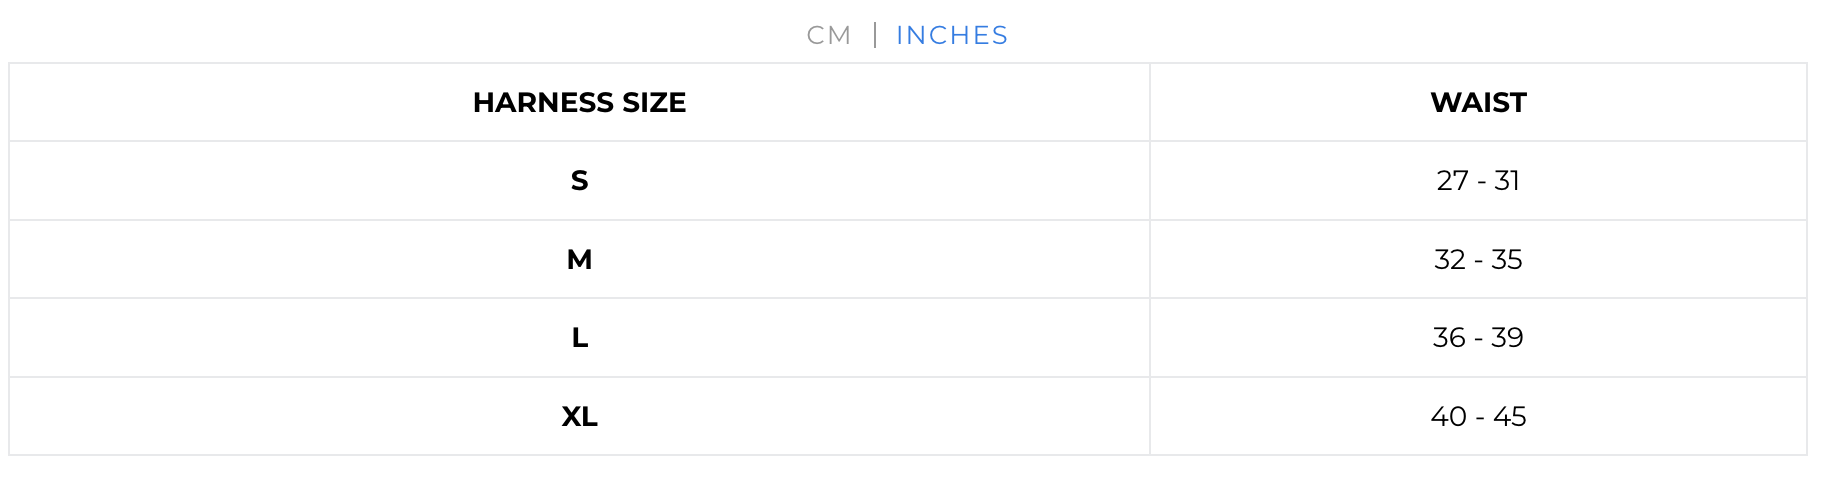1826x498 pixels.
Task: Click the border between size and waist columns
Action: [1150, 259]
